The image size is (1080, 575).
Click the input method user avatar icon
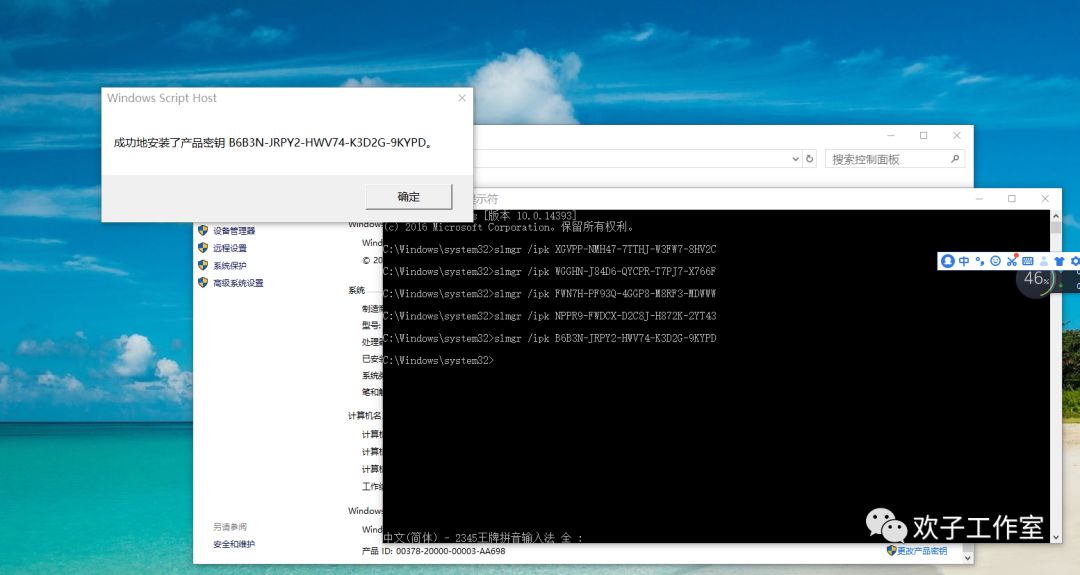948,261
